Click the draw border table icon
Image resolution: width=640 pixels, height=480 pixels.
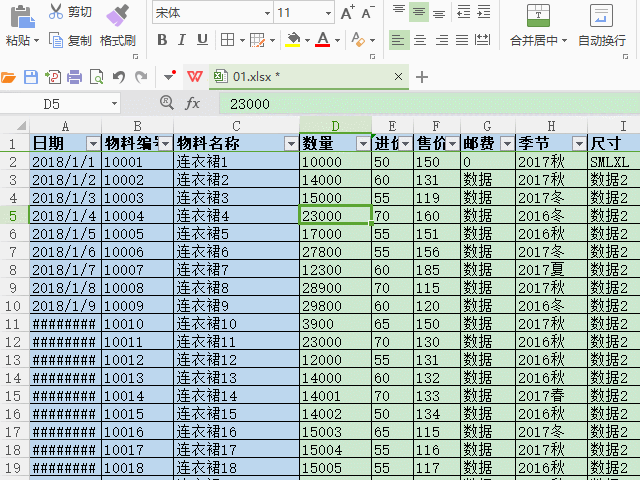258,40
